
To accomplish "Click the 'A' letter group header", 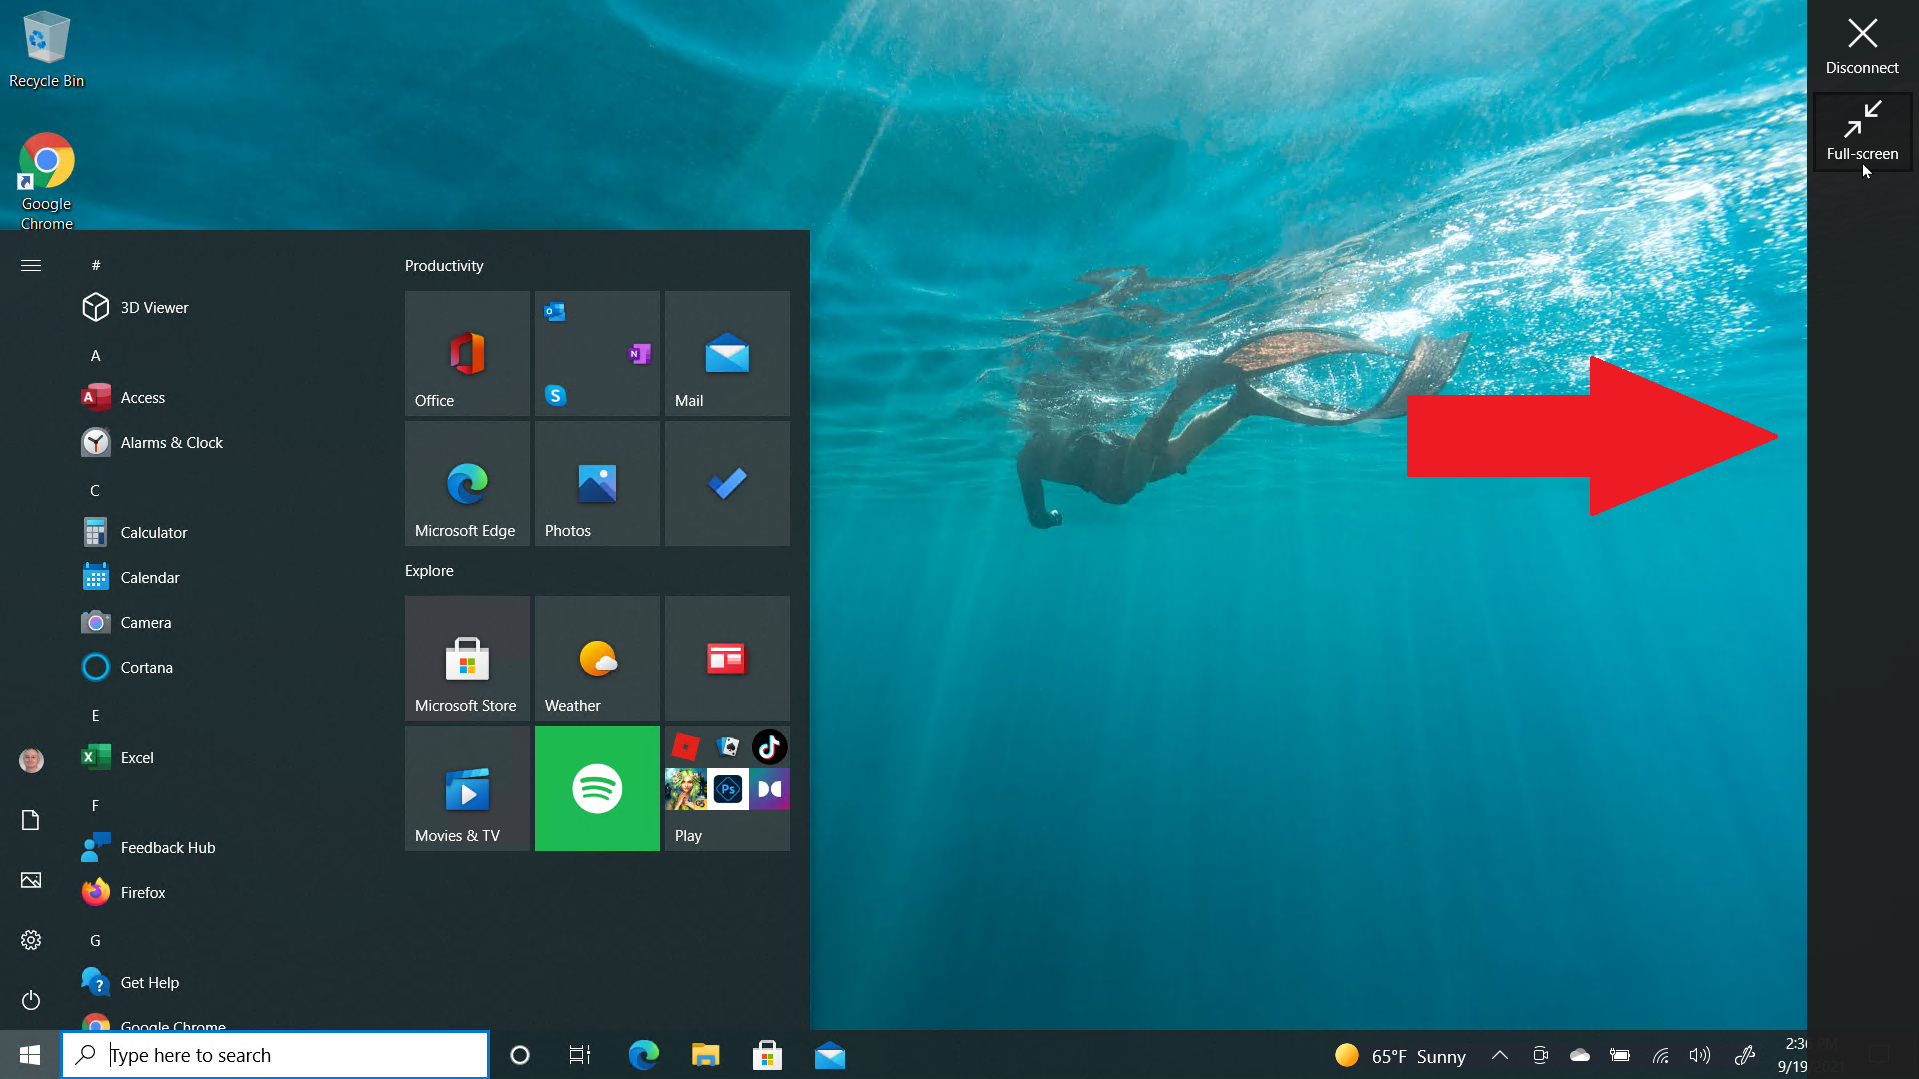I will (x=96, y=355).
